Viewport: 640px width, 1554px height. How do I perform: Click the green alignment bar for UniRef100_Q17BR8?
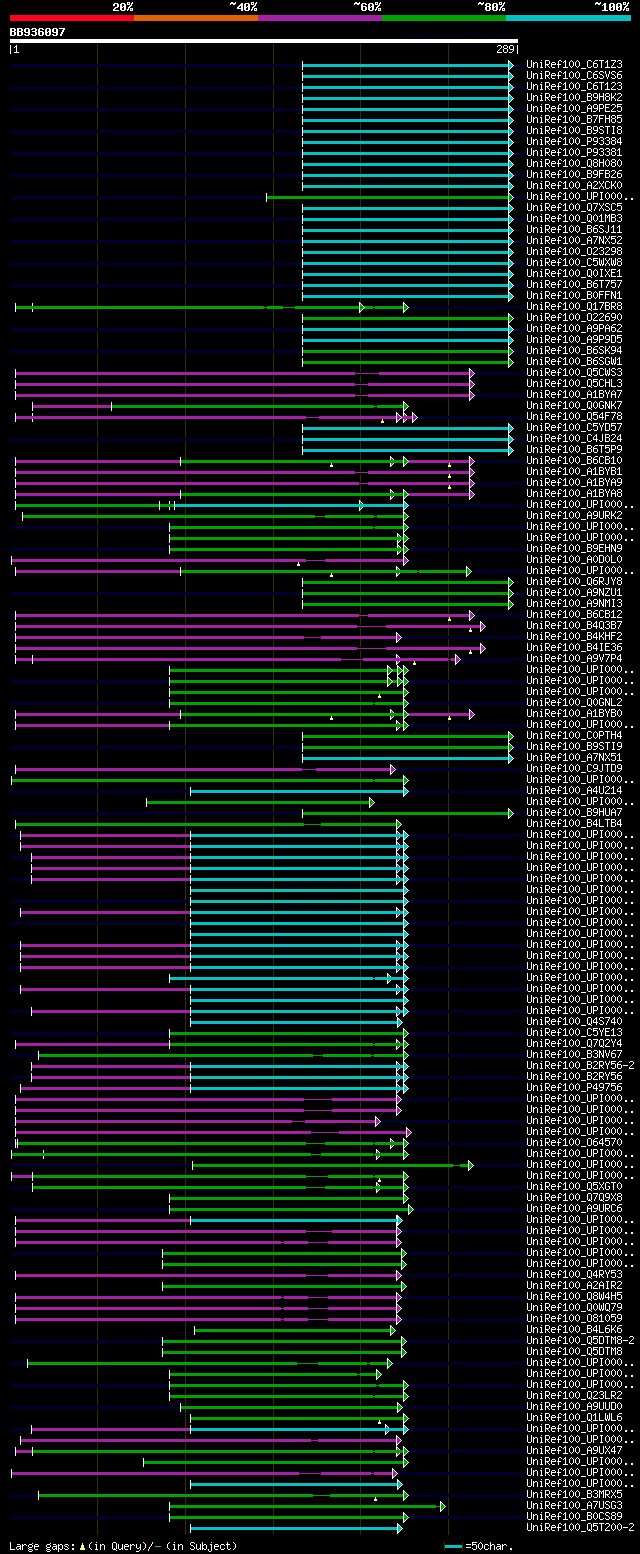coord(212,307)
